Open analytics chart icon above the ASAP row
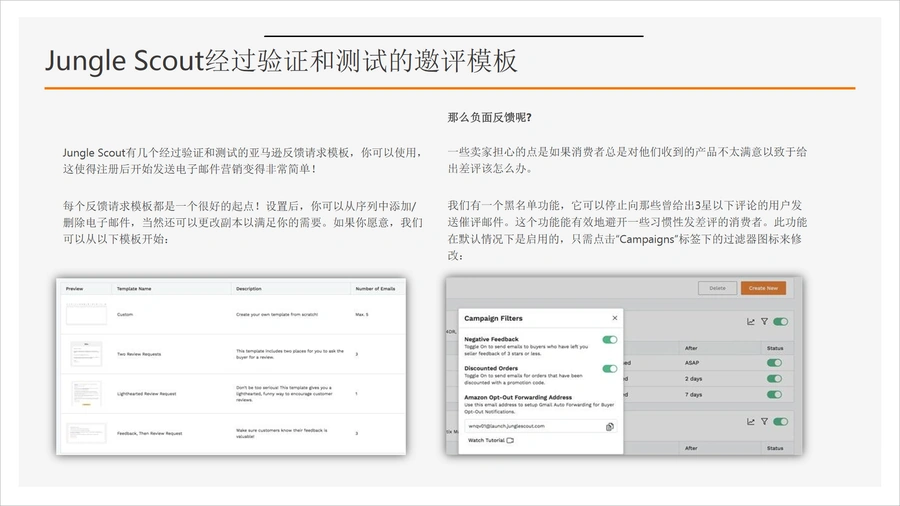 (x=751, y=322)
